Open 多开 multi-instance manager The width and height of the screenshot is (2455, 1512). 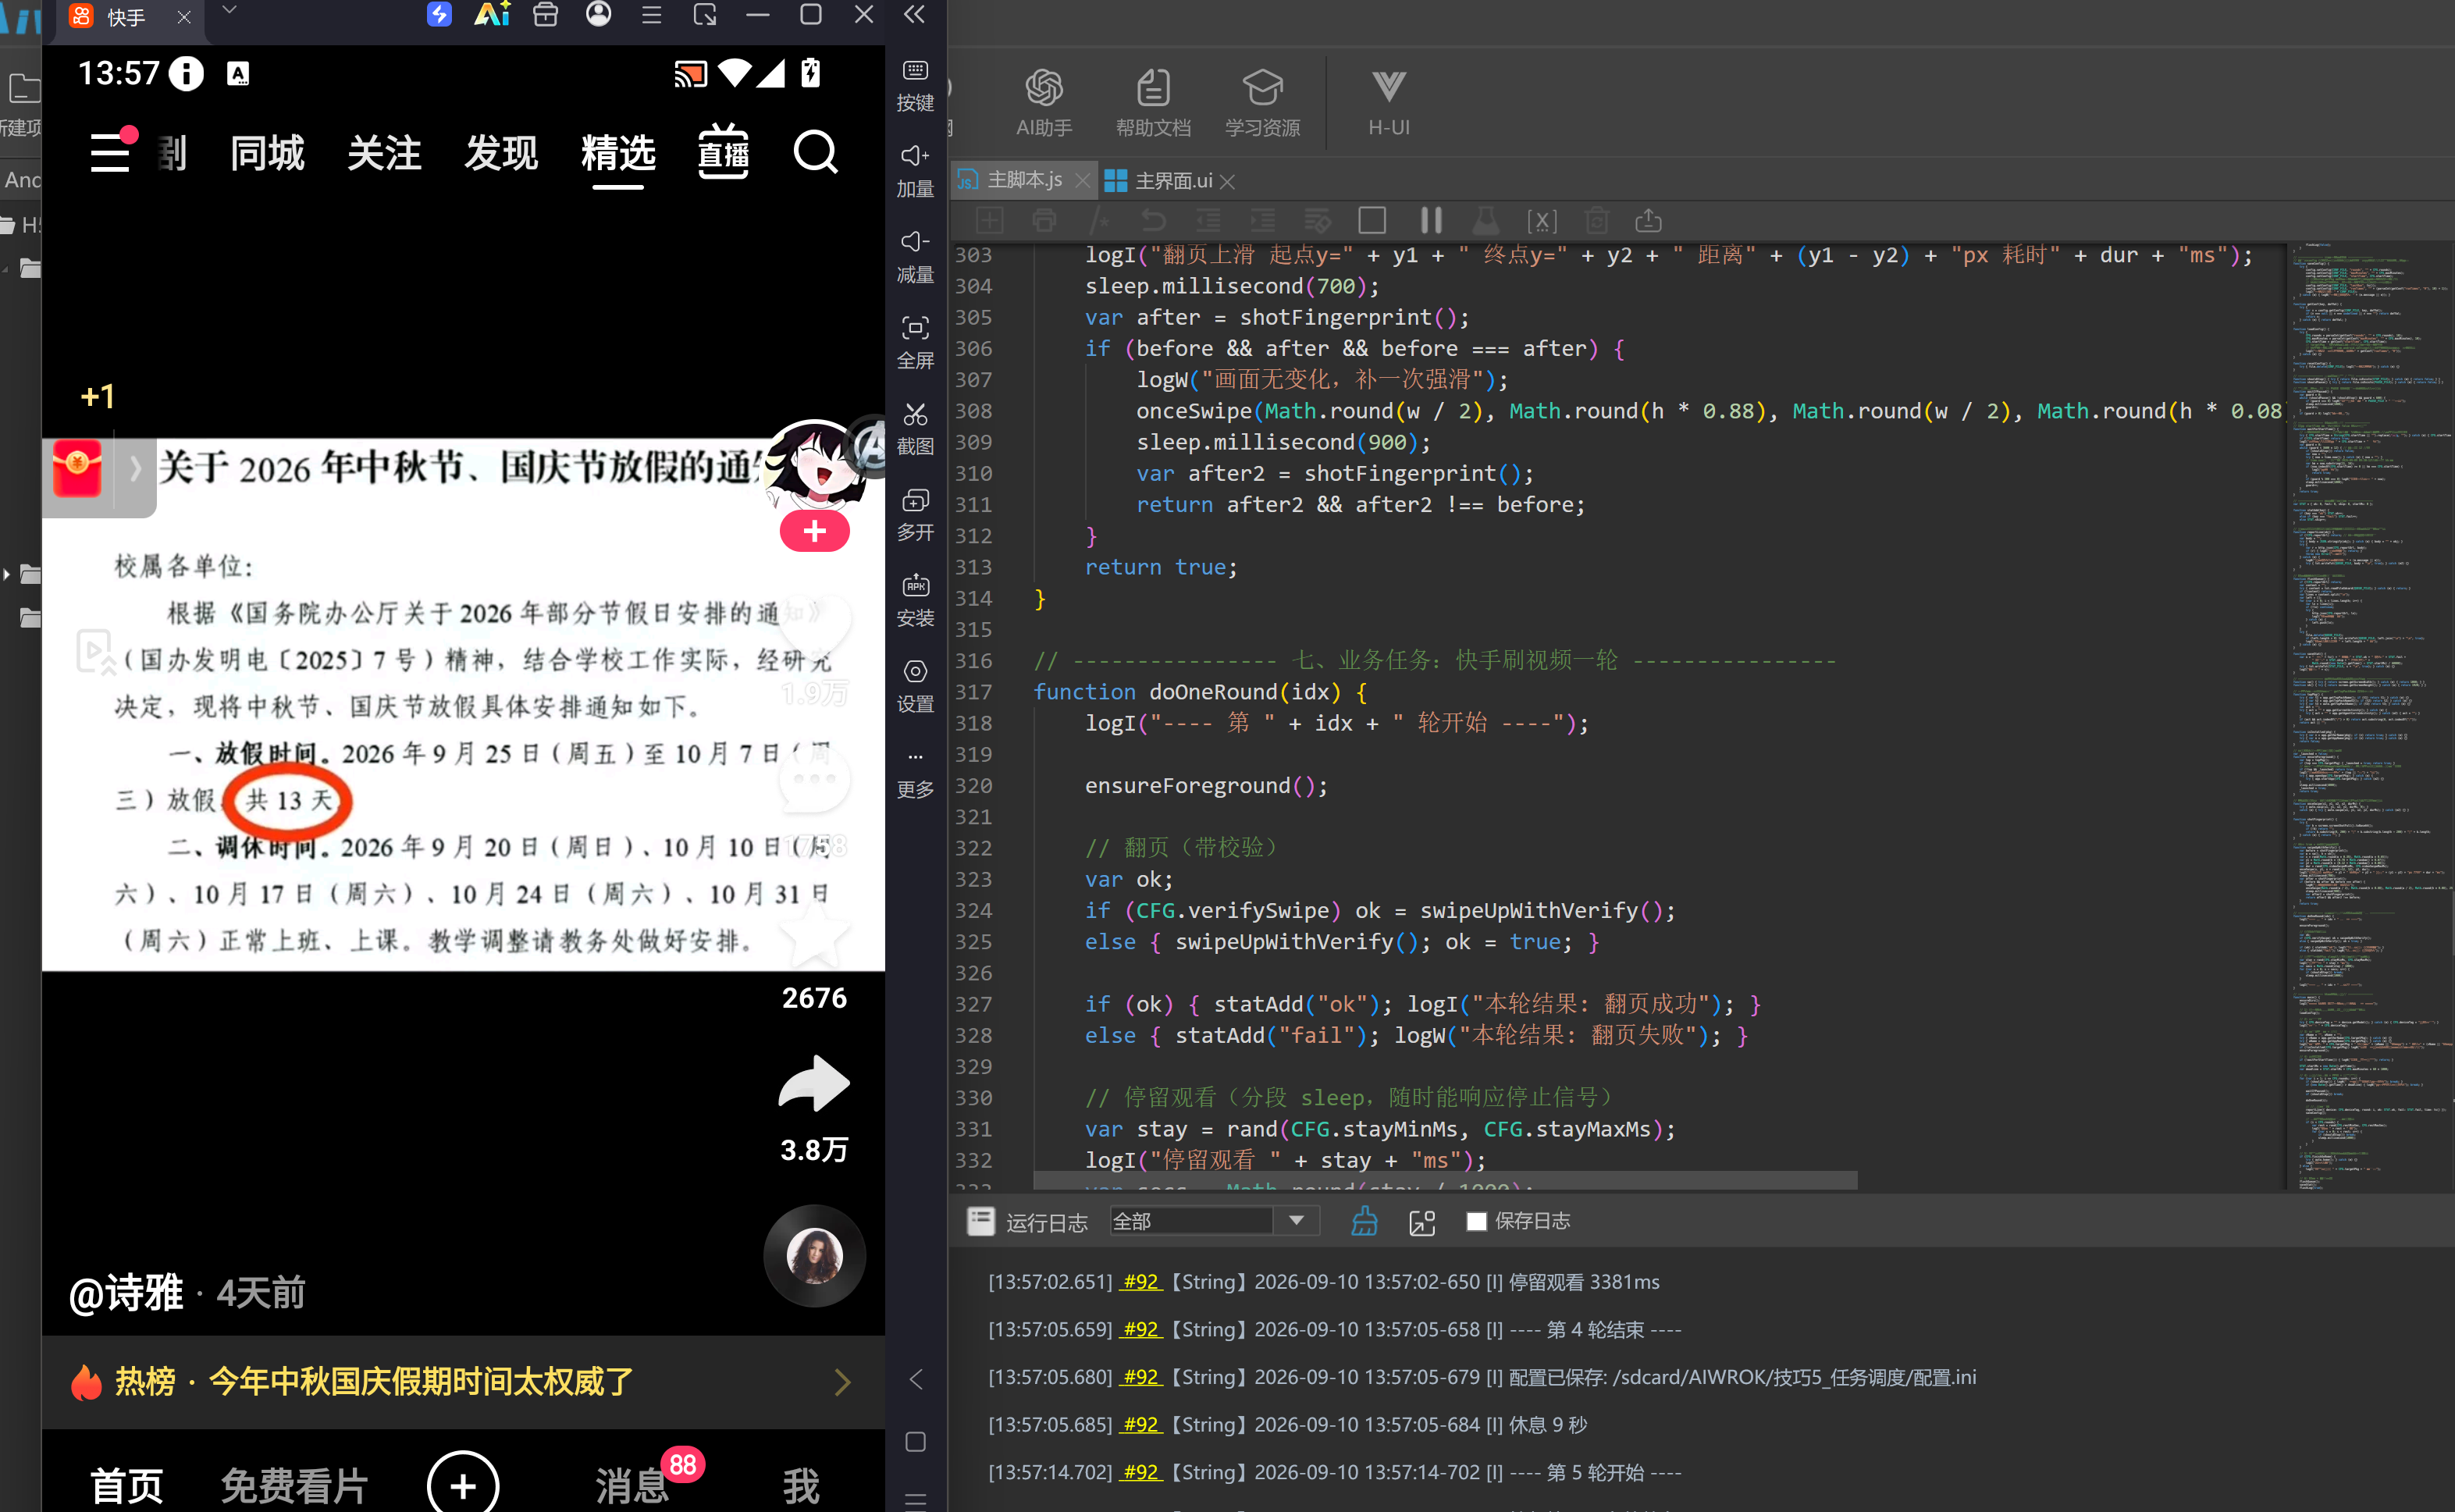tap(915, 515)
